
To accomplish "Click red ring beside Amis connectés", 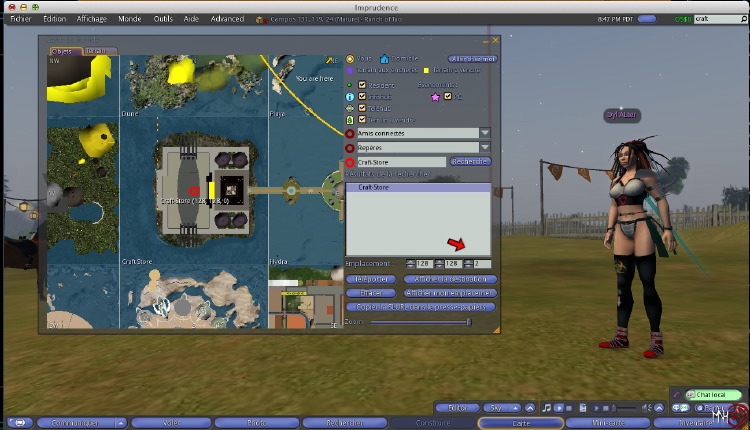I will (350, 133).
